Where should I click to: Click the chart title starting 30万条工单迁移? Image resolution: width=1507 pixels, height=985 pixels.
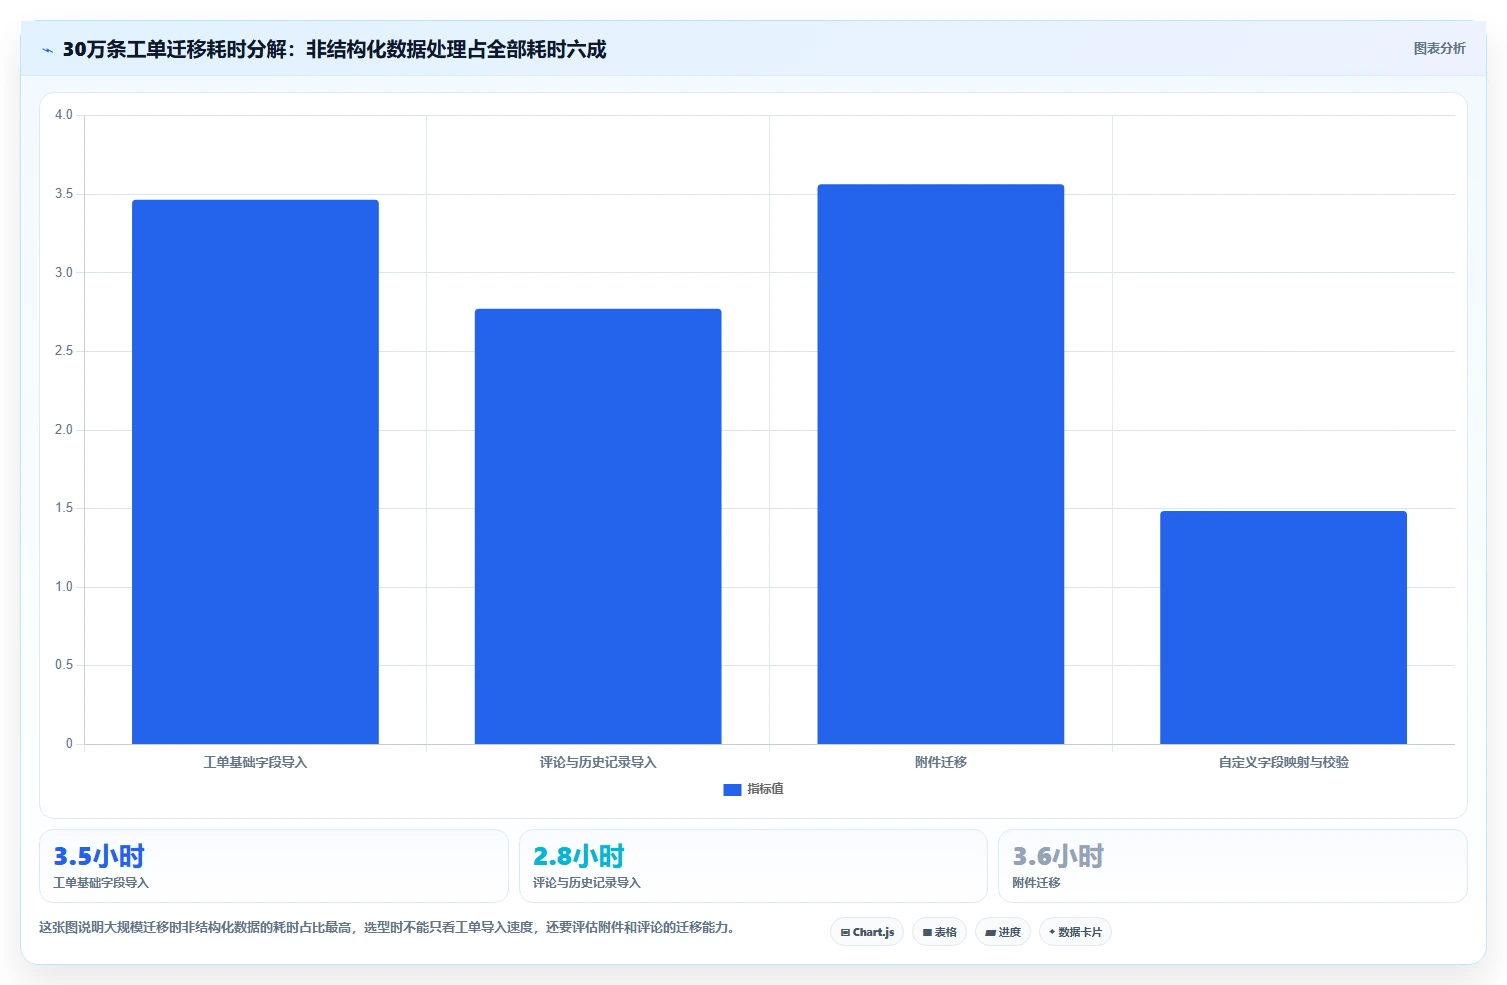pyautogui.click(x=334, y=49)
